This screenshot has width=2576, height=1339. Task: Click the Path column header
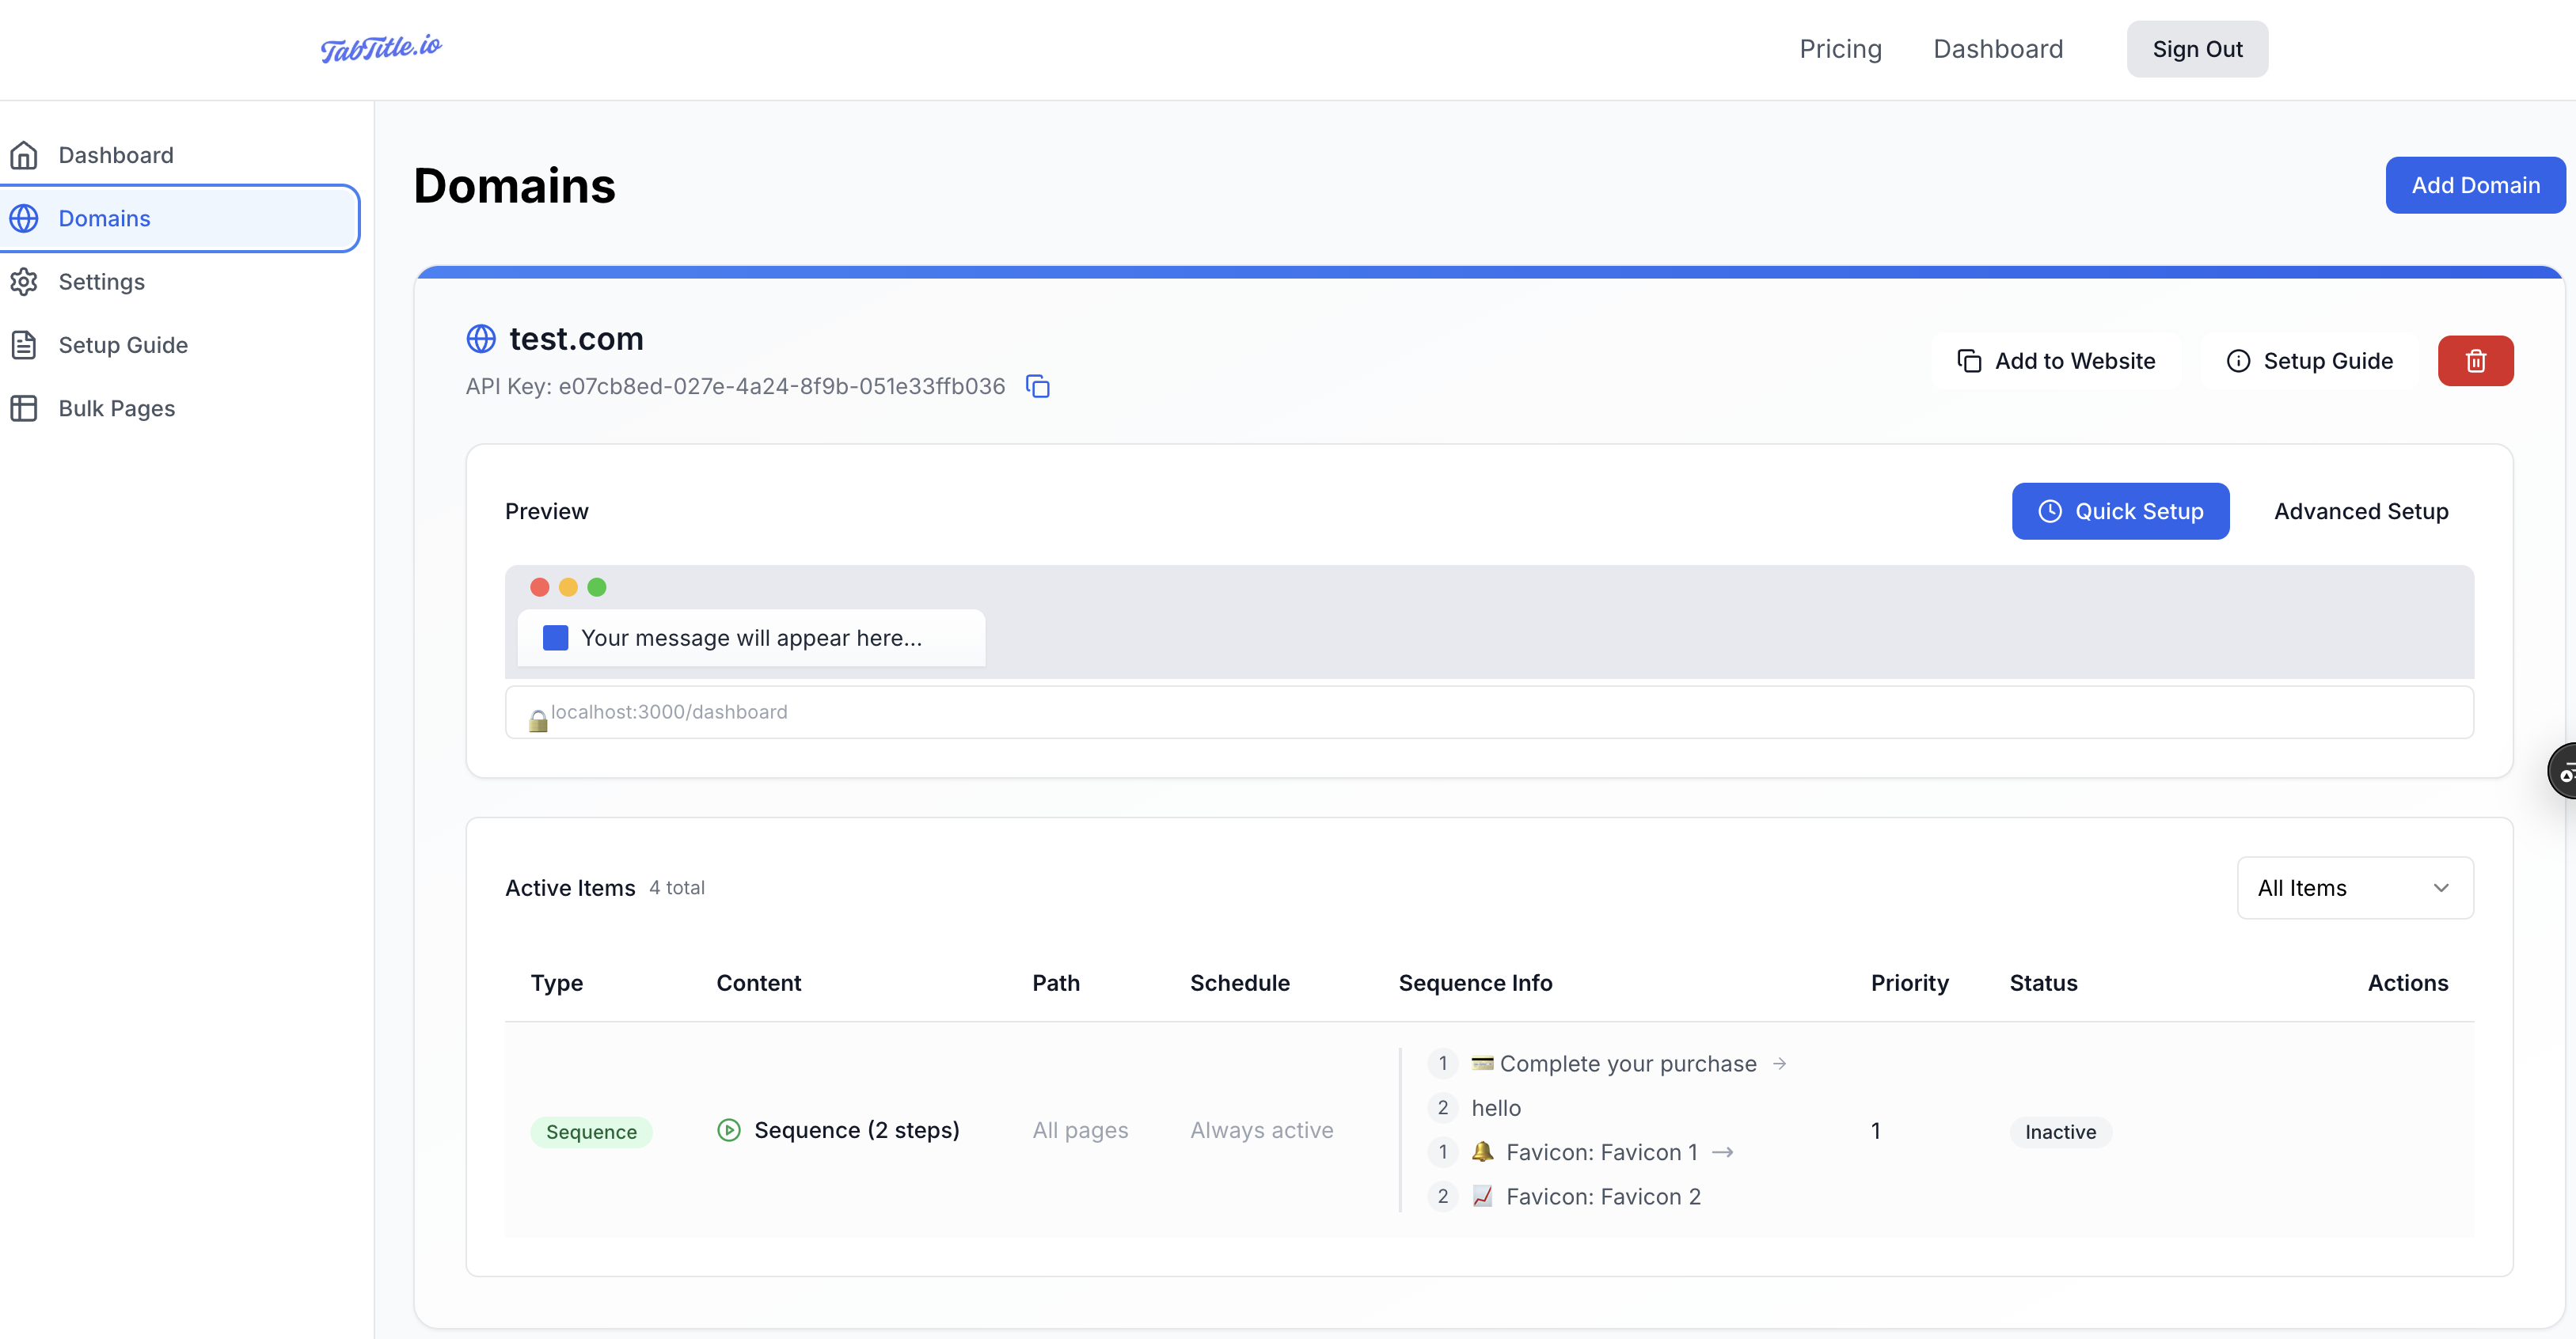click(1056, 983)
